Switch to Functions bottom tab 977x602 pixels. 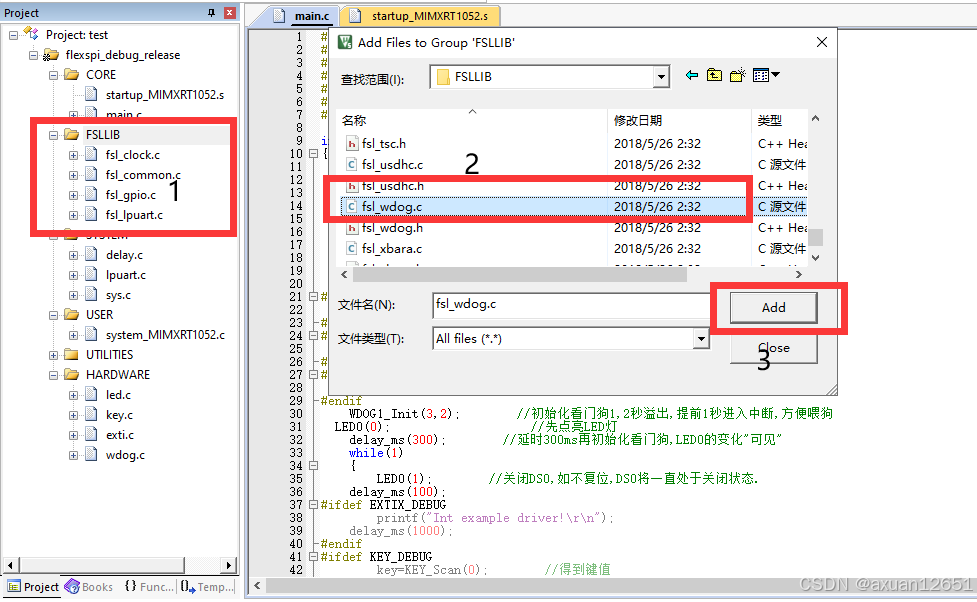point(149,587)
